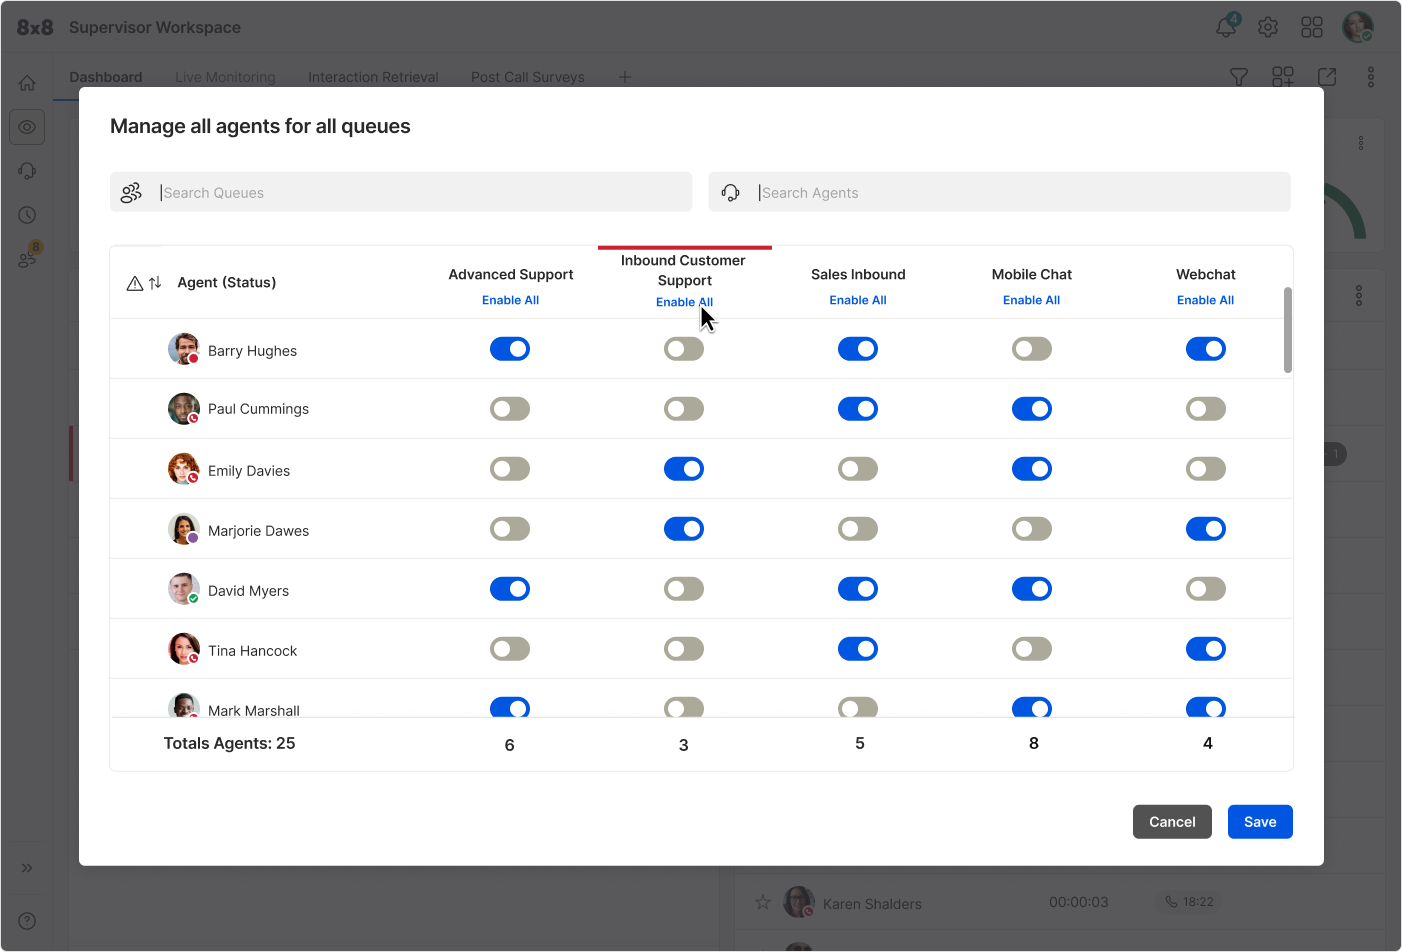Image resolution: width=1402 pixels, height=952 pixels.
Task: Open the clock history icon in sidebar
Action: point(27,215)
